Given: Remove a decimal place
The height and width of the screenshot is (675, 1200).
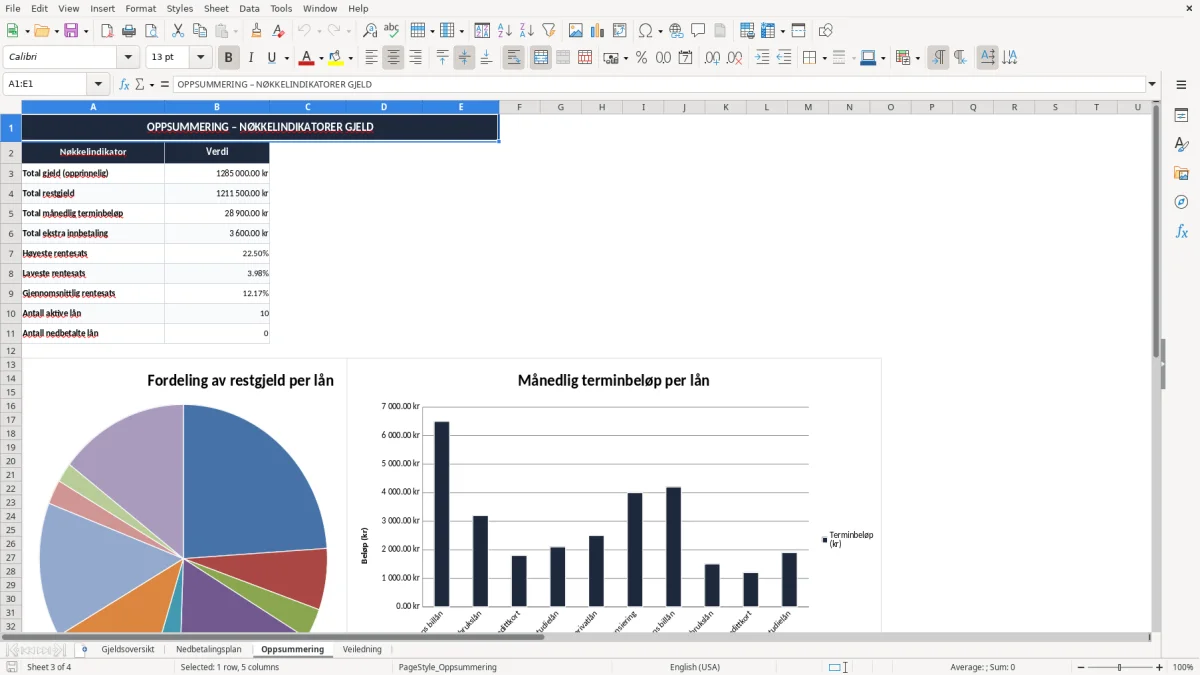Looking at the screenshot, I should [735, 58].
